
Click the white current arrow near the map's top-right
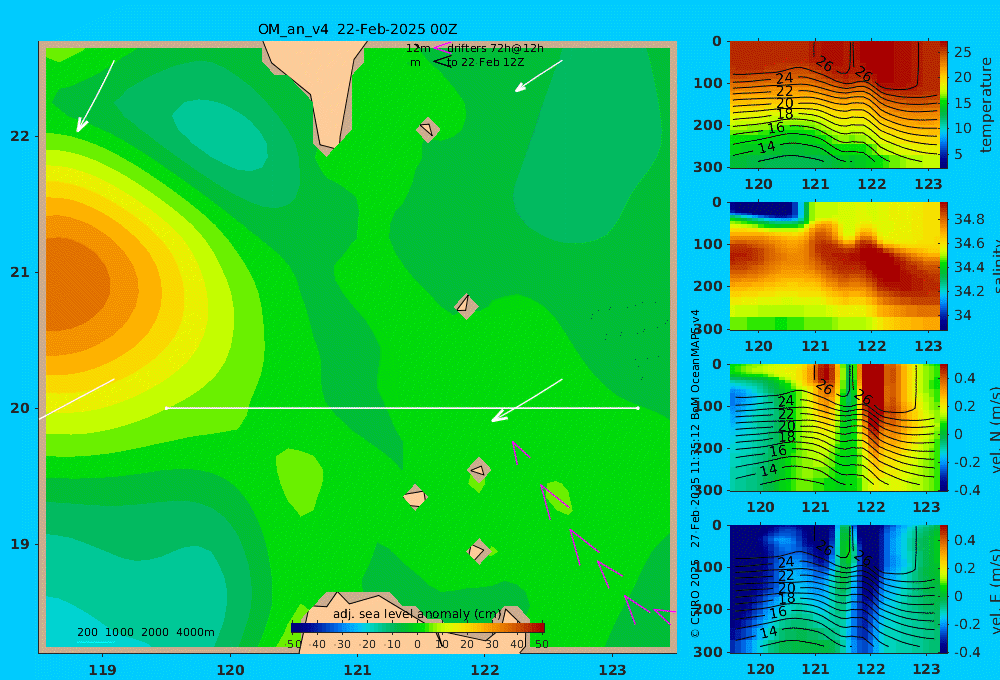pyautogui.click(x=539, y=76)
